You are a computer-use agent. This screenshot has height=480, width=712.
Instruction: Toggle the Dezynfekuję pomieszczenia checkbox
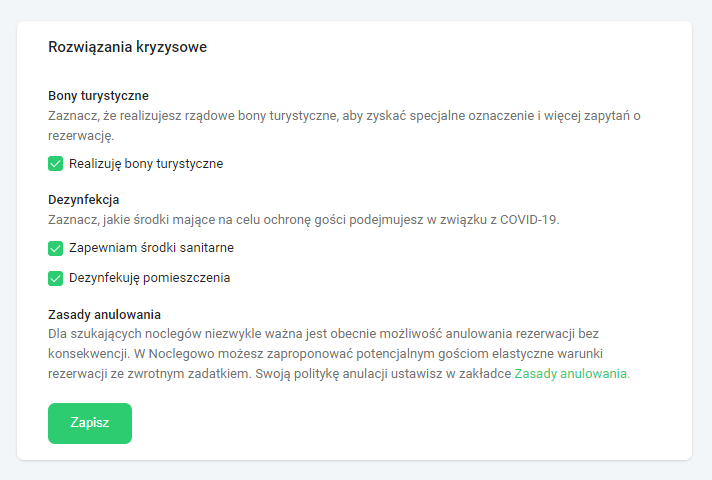click(x=55, y=278)
